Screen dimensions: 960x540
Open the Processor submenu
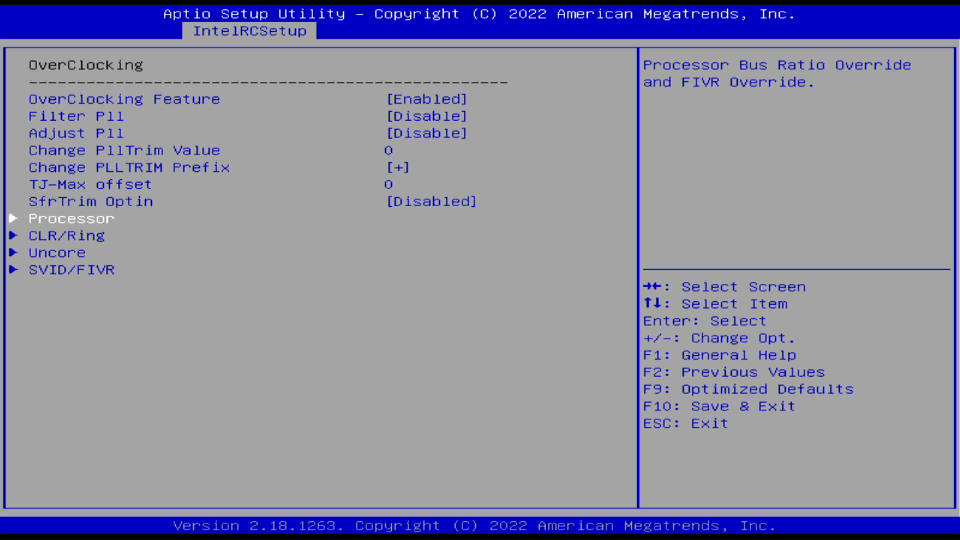tap(71, 219)
